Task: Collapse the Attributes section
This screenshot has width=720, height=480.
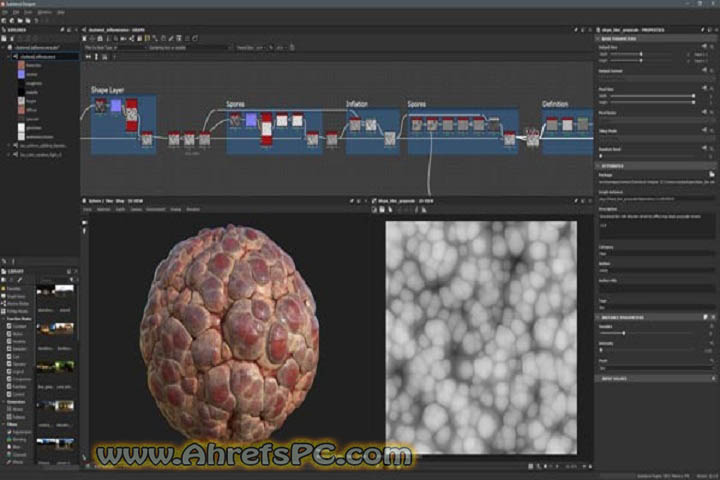Action: pos(598,166)
